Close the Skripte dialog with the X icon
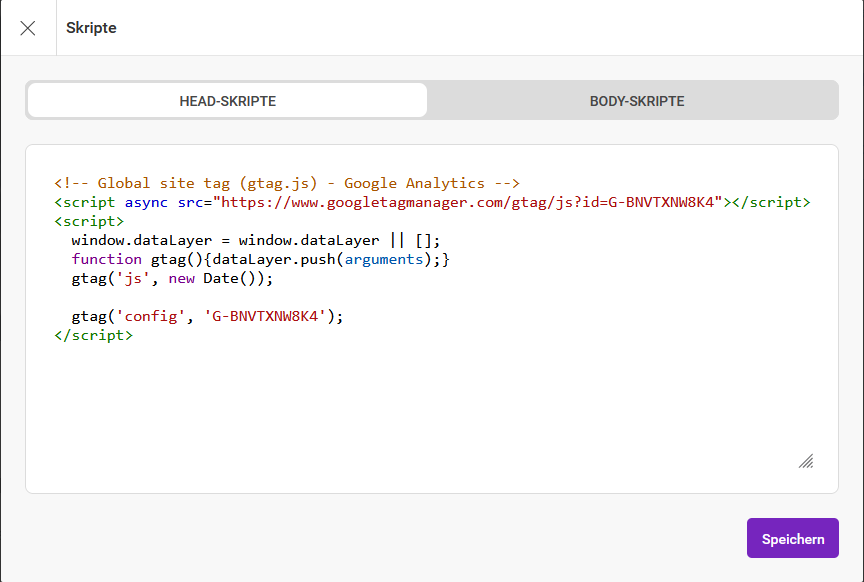The width and height of the screenshot is (864, 582). pos(28,28)
